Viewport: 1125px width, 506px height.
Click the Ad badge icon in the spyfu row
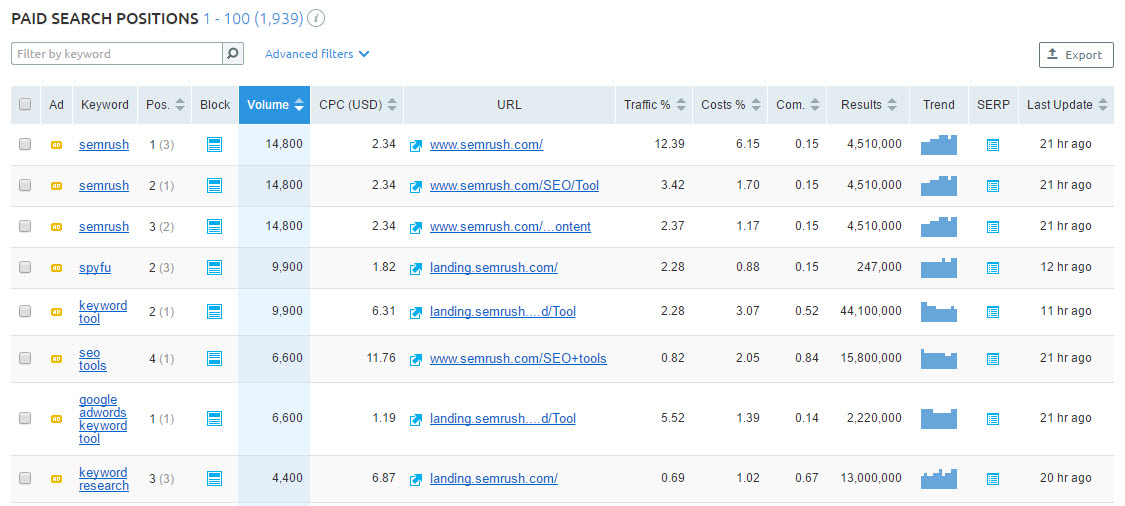[56, 268]
